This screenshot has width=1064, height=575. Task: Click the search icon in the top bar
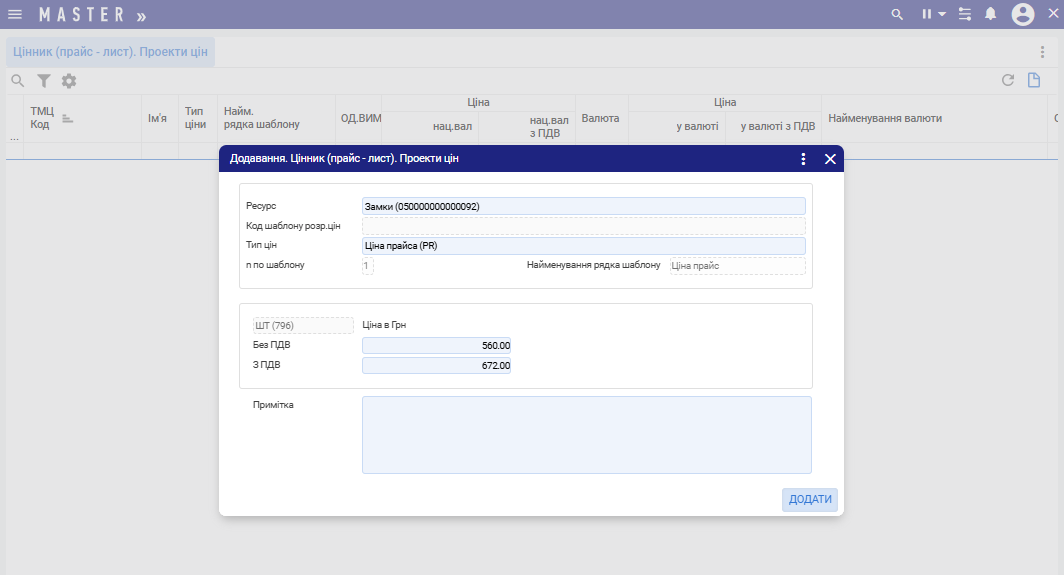click(897, 14)
